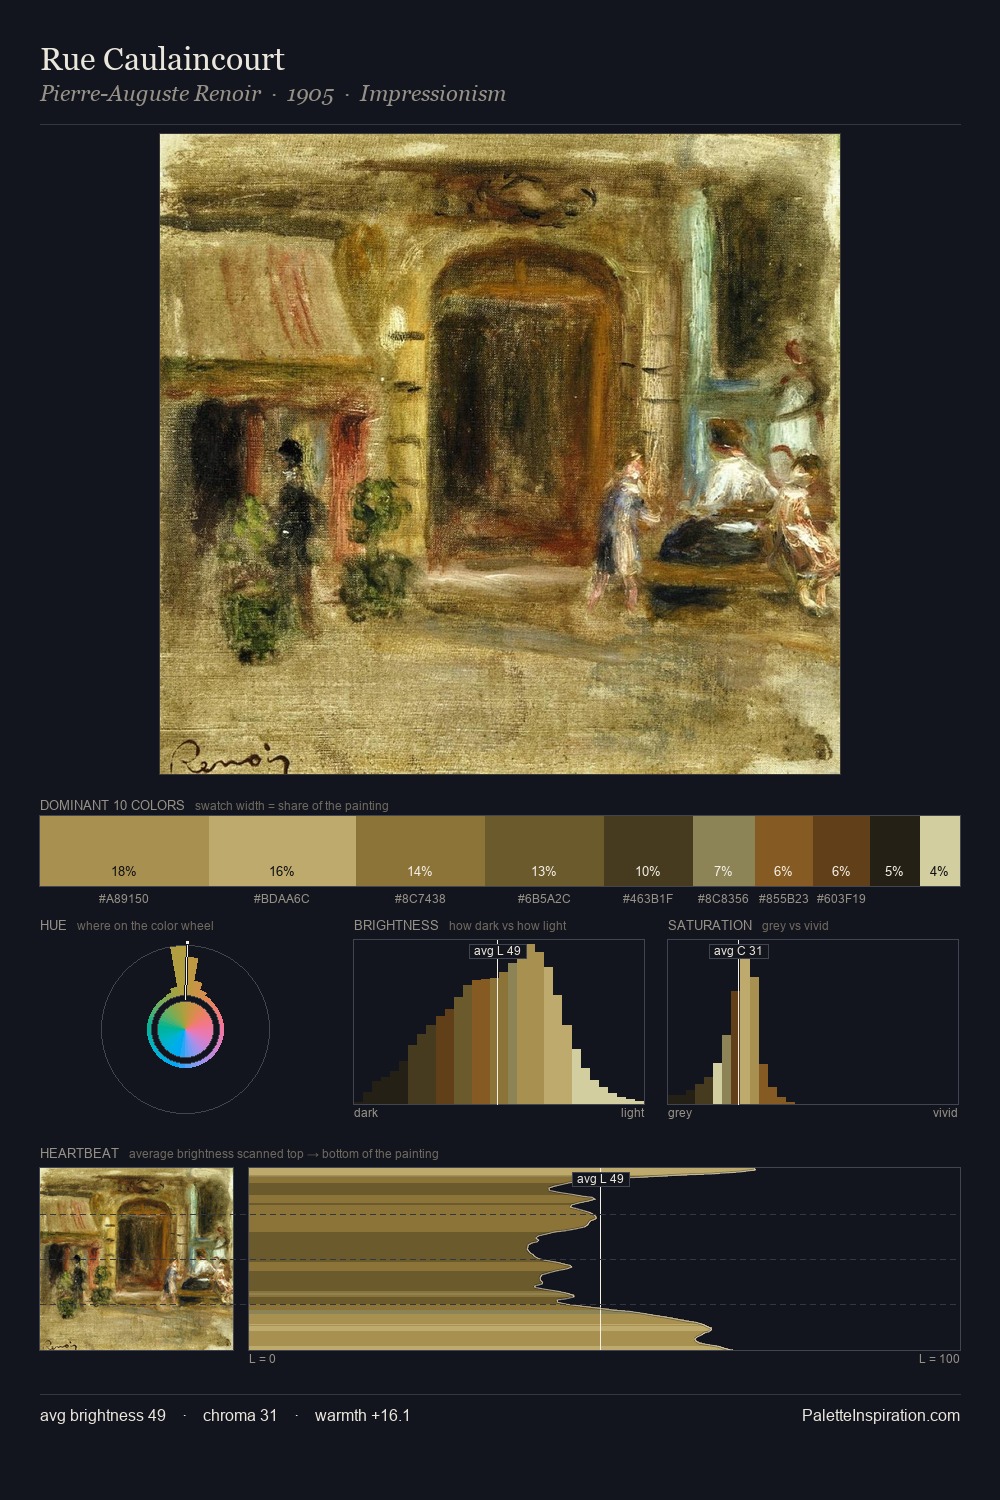
Task: Select the second 6% swatch #603F19
Action: (x=841, y=851)
